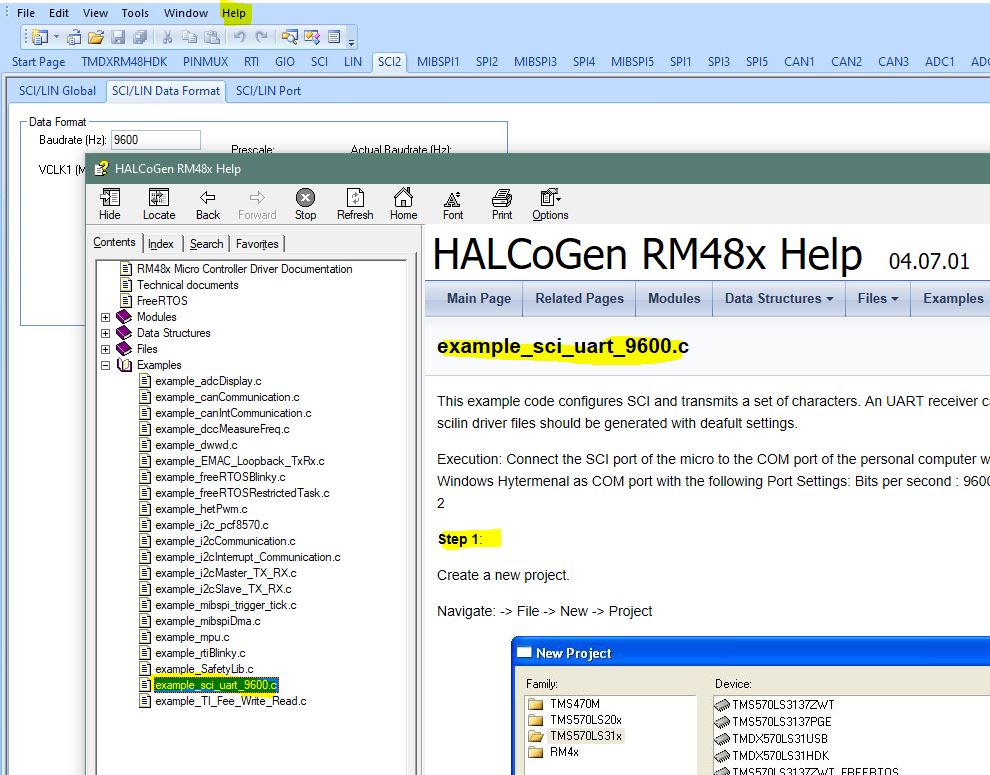990x775 pixels.
Task: Click the Locate icon in Help toolbar
Action: click(158, 204)
